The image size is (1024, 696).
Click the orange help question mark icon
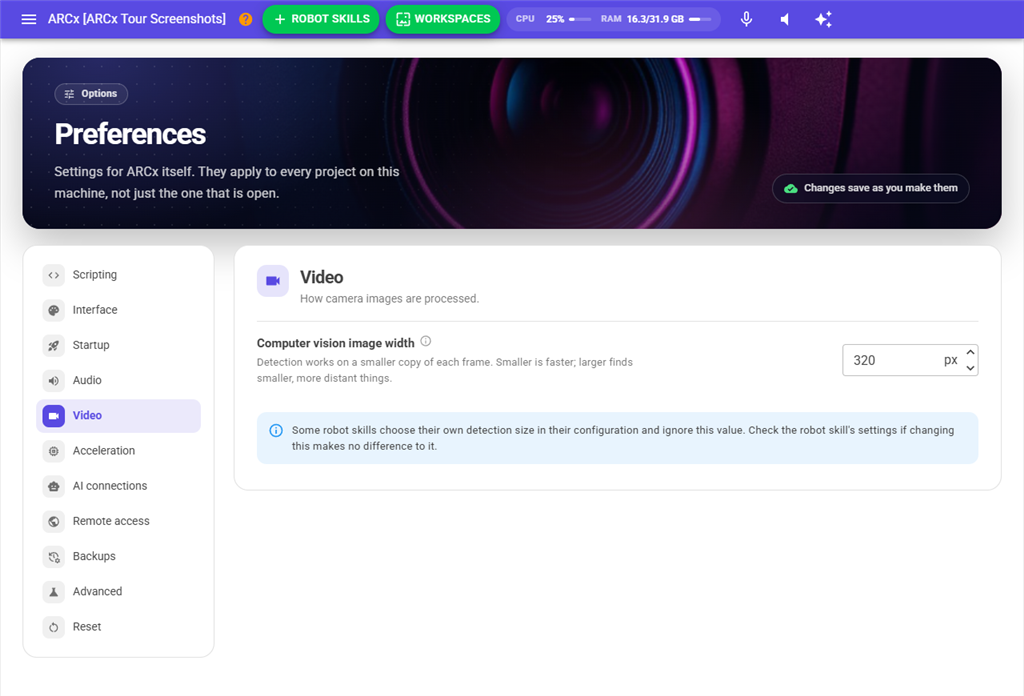(246, 19)
